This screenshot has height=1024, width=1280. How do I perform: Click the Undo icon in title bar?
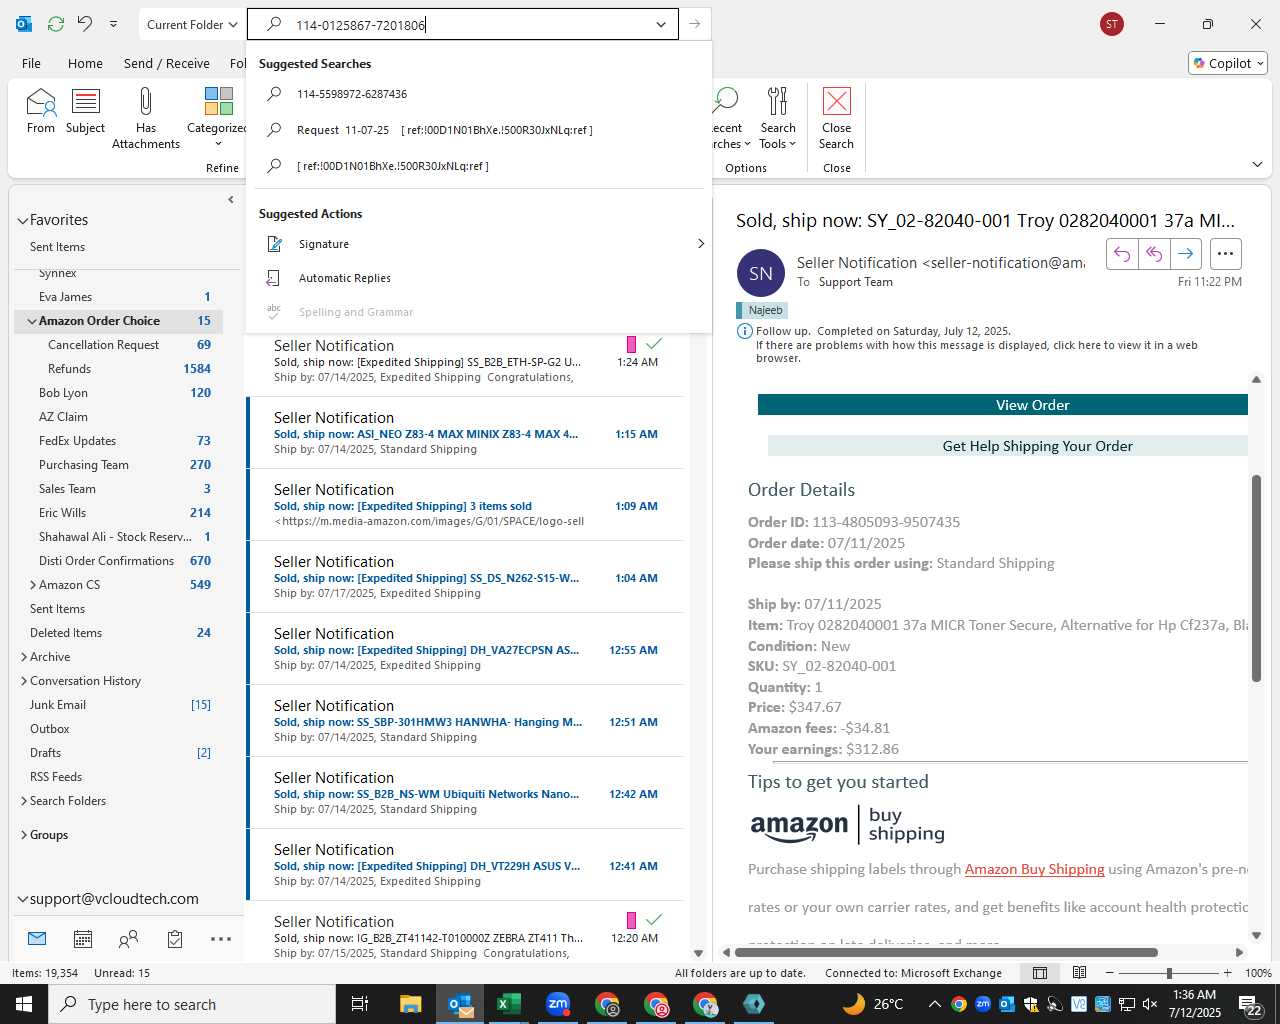click(x=85, y=24)
